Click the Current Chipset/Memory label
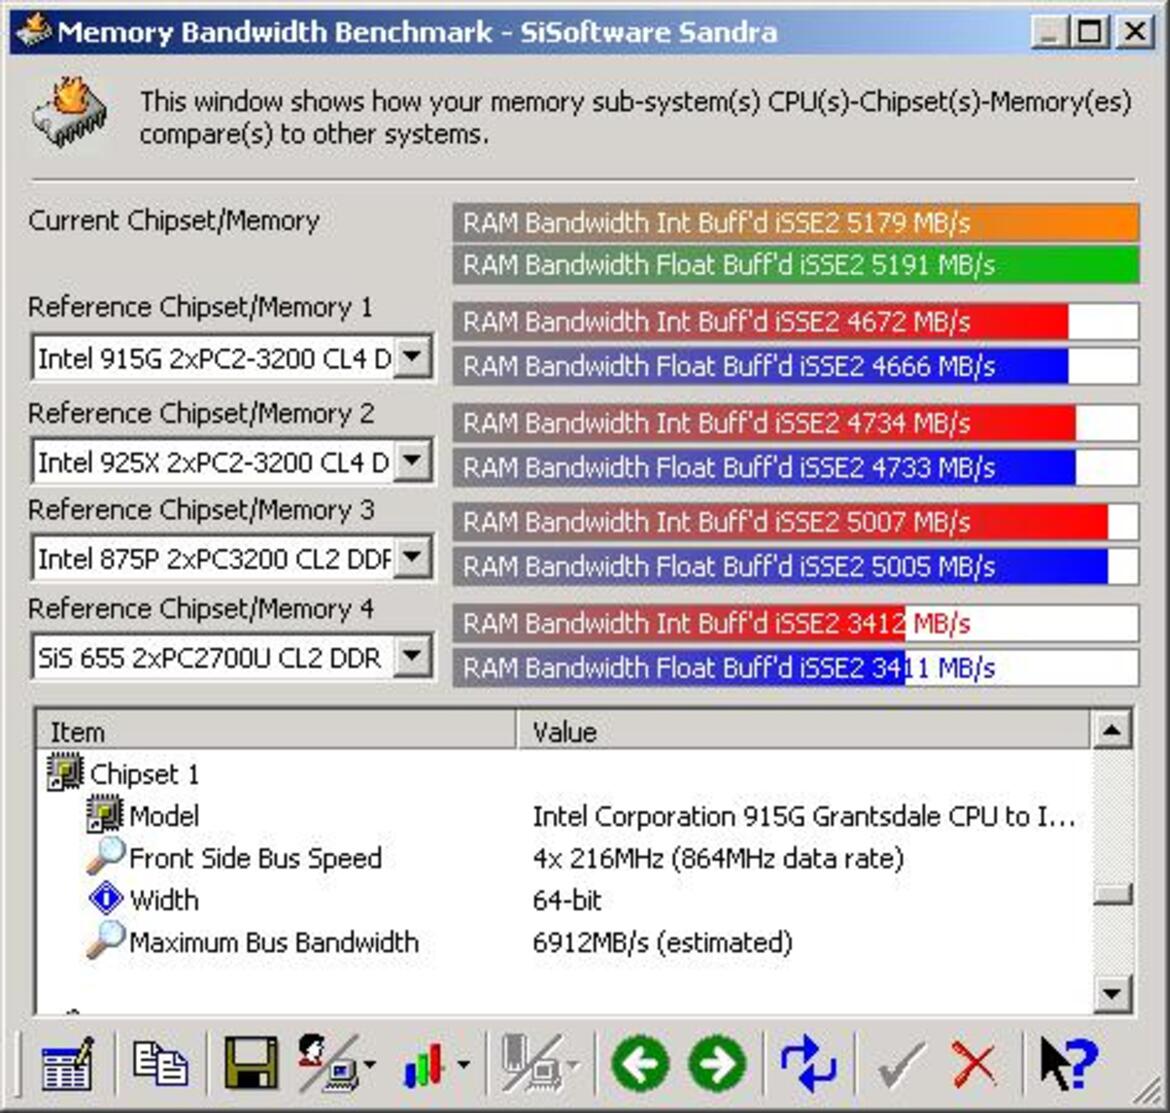The width and height of the screenshot is (1170, 1113). click(174, 221)
